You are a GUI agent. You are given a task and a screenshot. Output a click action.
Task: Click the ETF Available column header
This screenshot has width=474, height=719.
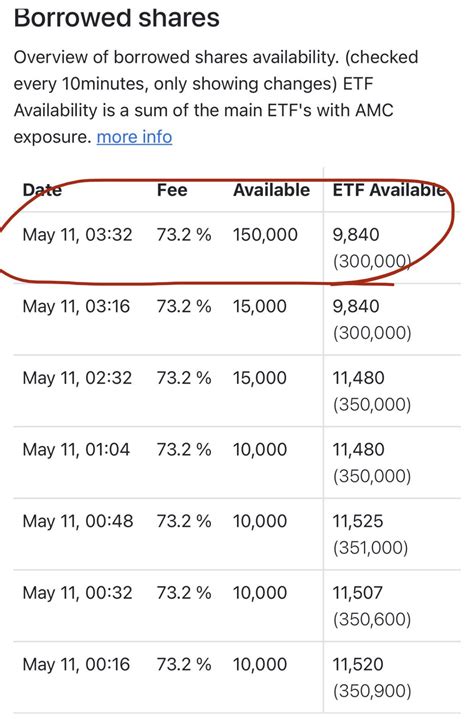389,190
